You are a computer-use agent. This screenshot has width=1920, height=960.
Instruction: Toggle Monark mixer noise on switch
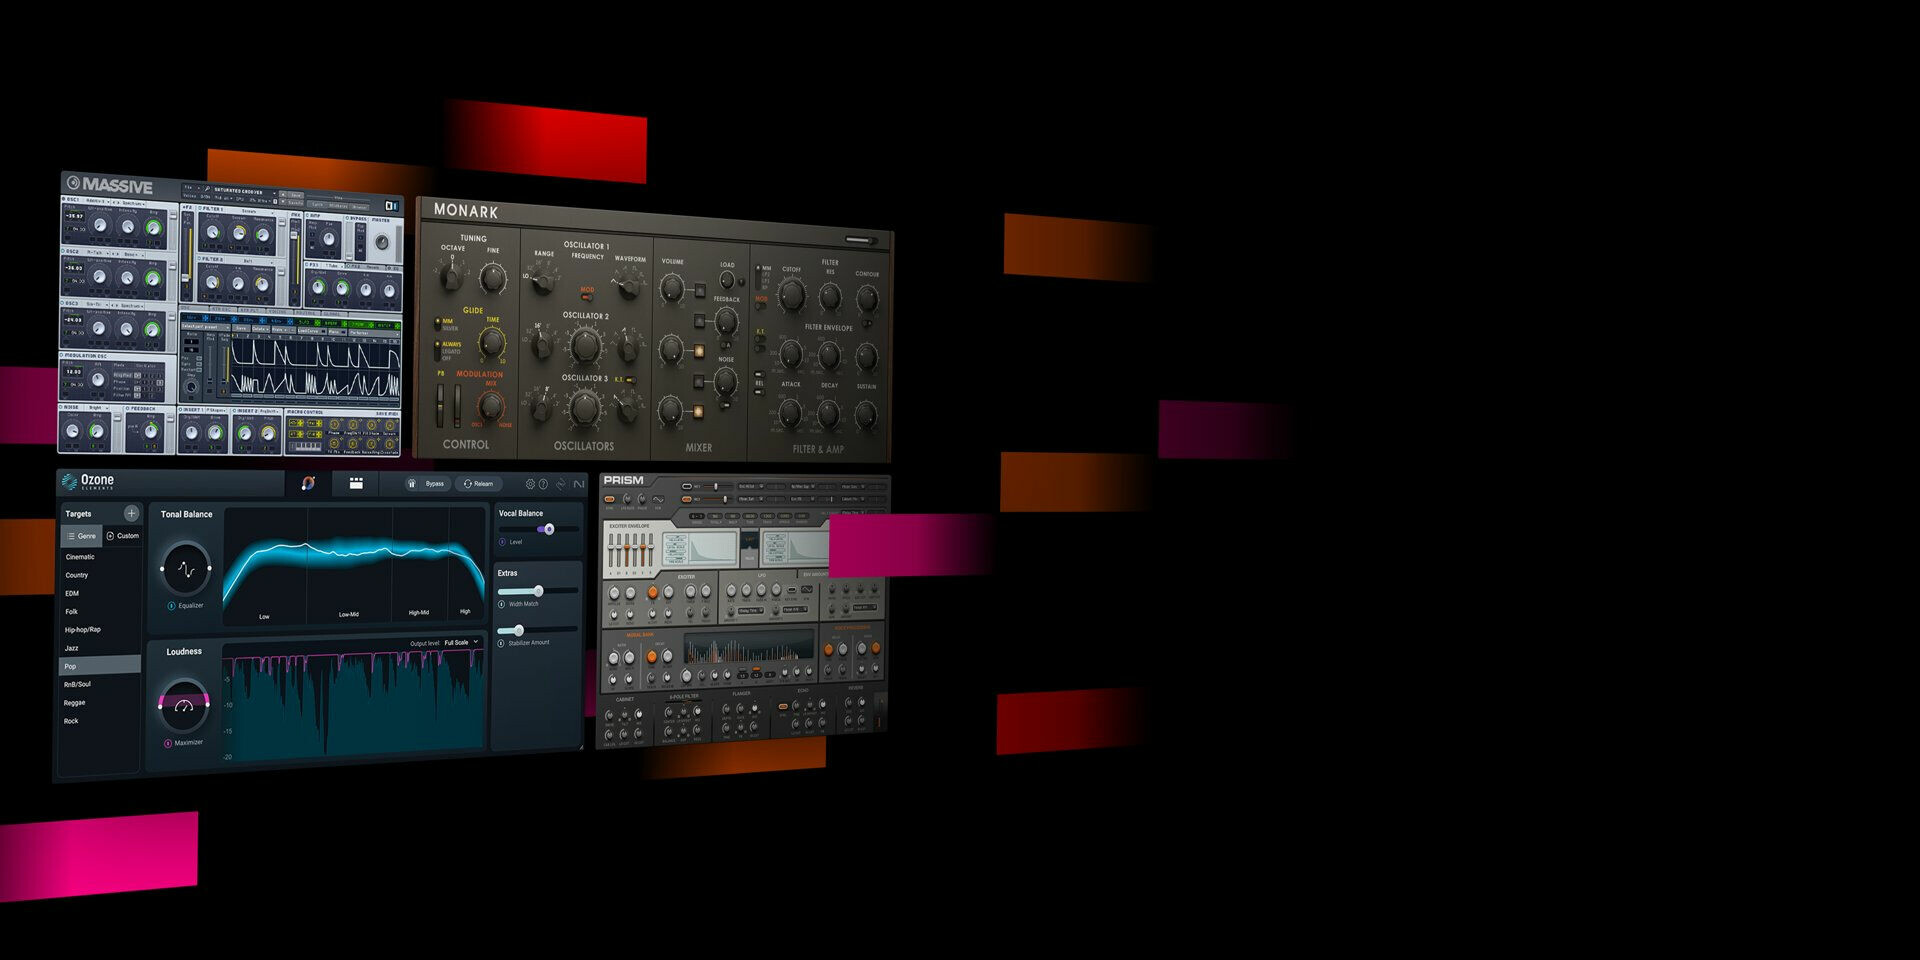(698, 381)
